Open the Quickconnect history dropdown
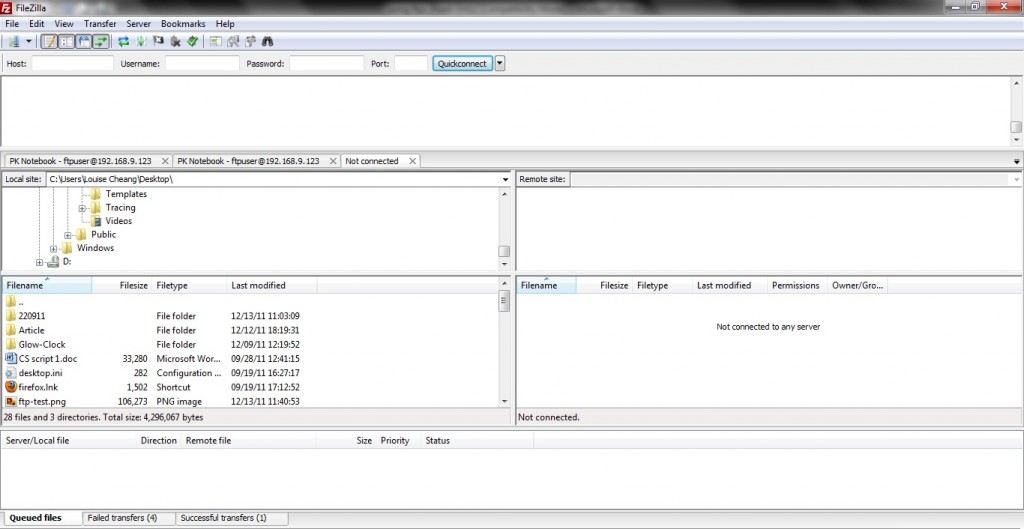 (x=500, y=63)
